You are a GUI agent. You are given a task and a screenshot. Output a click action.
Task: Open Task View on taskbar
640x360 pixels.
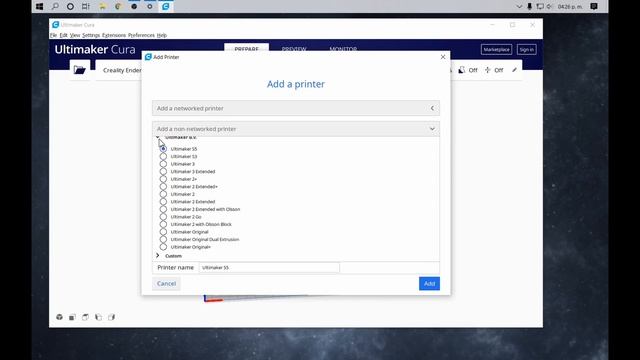click(x=86, y=6)
